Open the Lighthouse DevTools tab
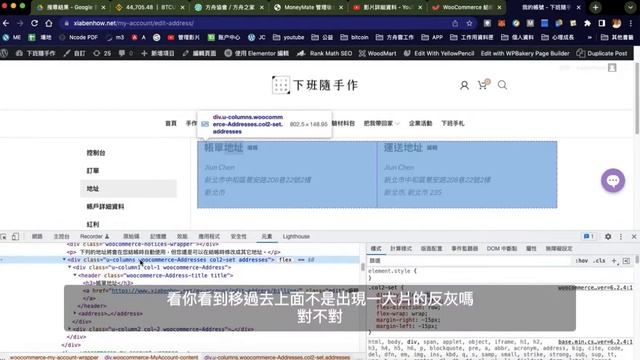 (296, 236)
